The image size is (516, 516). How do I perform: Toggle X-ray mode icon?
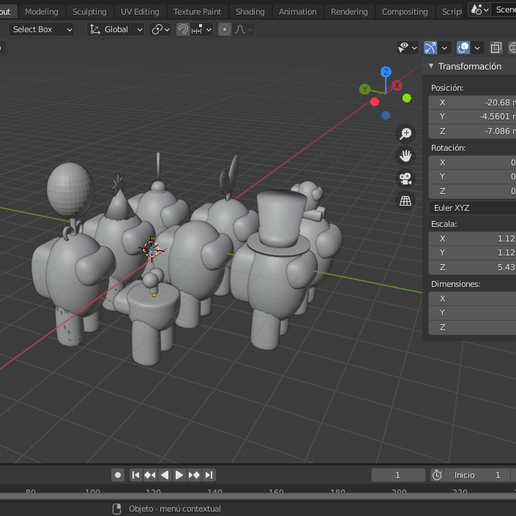click(x=496, y=48)
